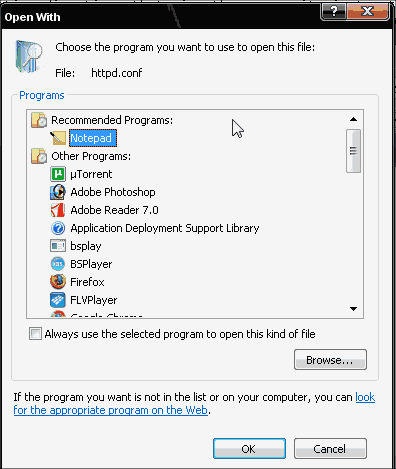The width and height of the screenshot is (396, 469).
Task: Click the bsplay program icon
Action: click(58, 246)
